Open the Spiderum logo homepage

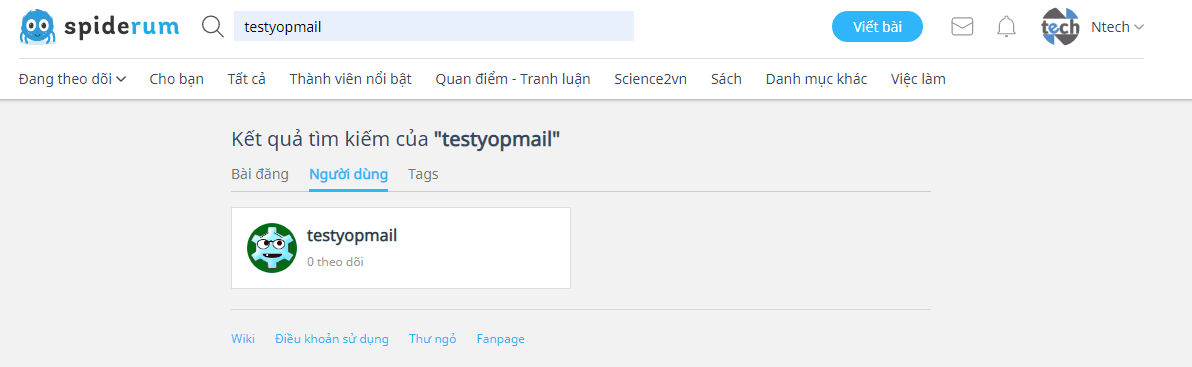point(99,27)
